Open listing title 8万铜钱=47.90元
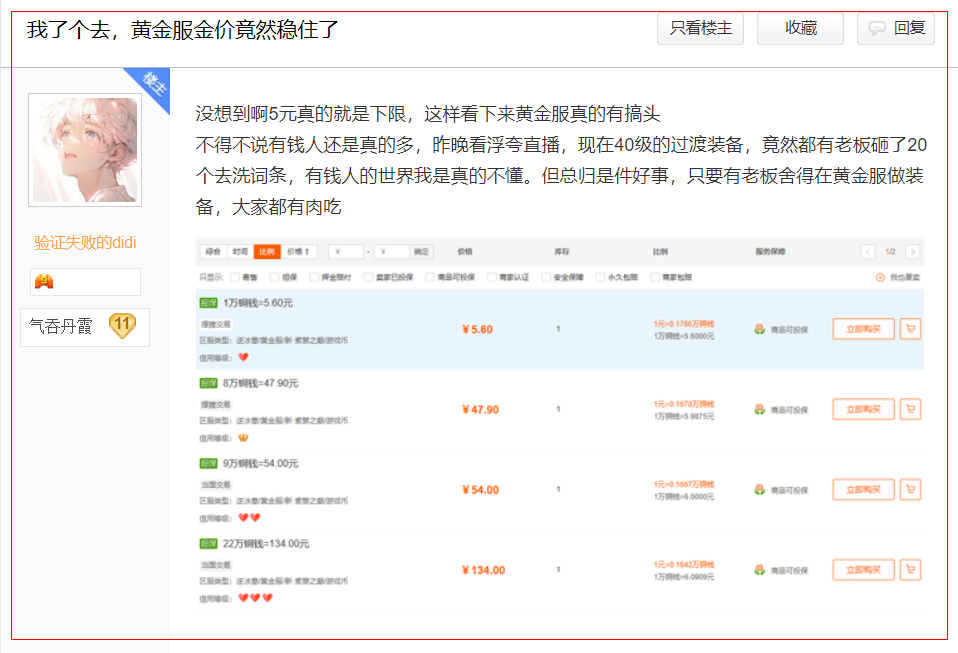The image size is (958, 653). 260,383
